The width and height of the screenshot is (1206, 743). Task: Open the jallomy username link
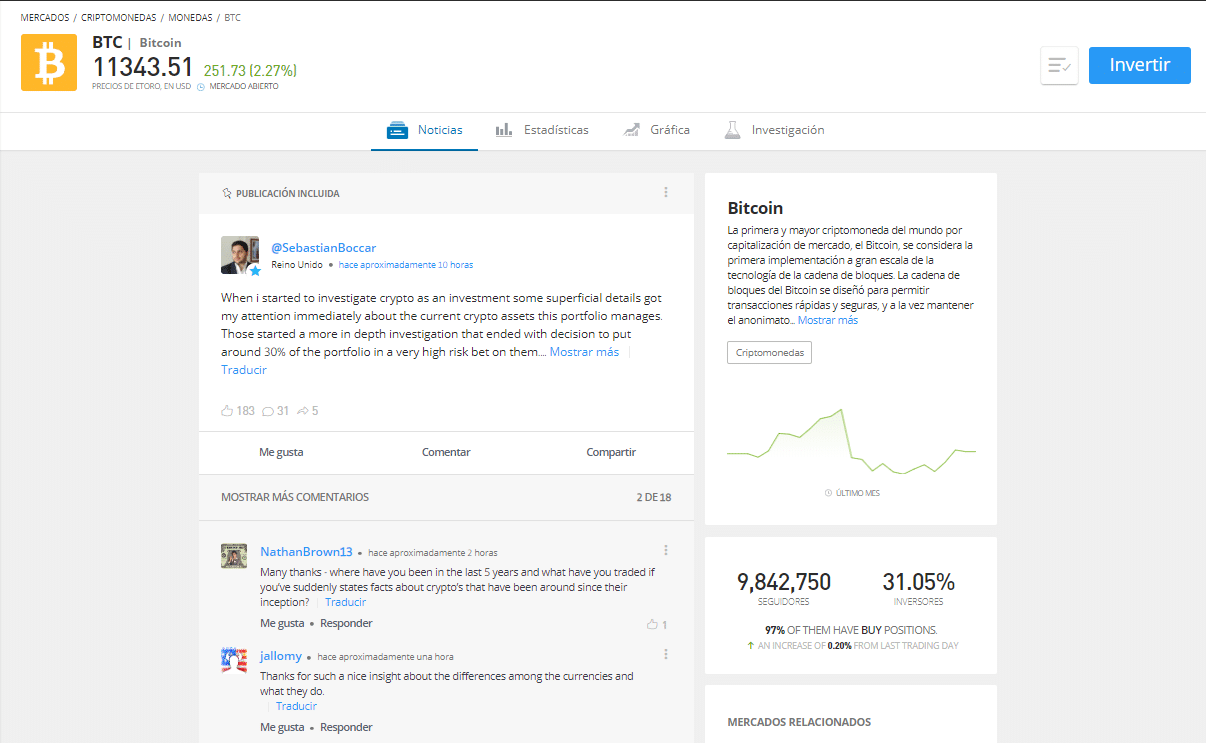tap(281, 656)
